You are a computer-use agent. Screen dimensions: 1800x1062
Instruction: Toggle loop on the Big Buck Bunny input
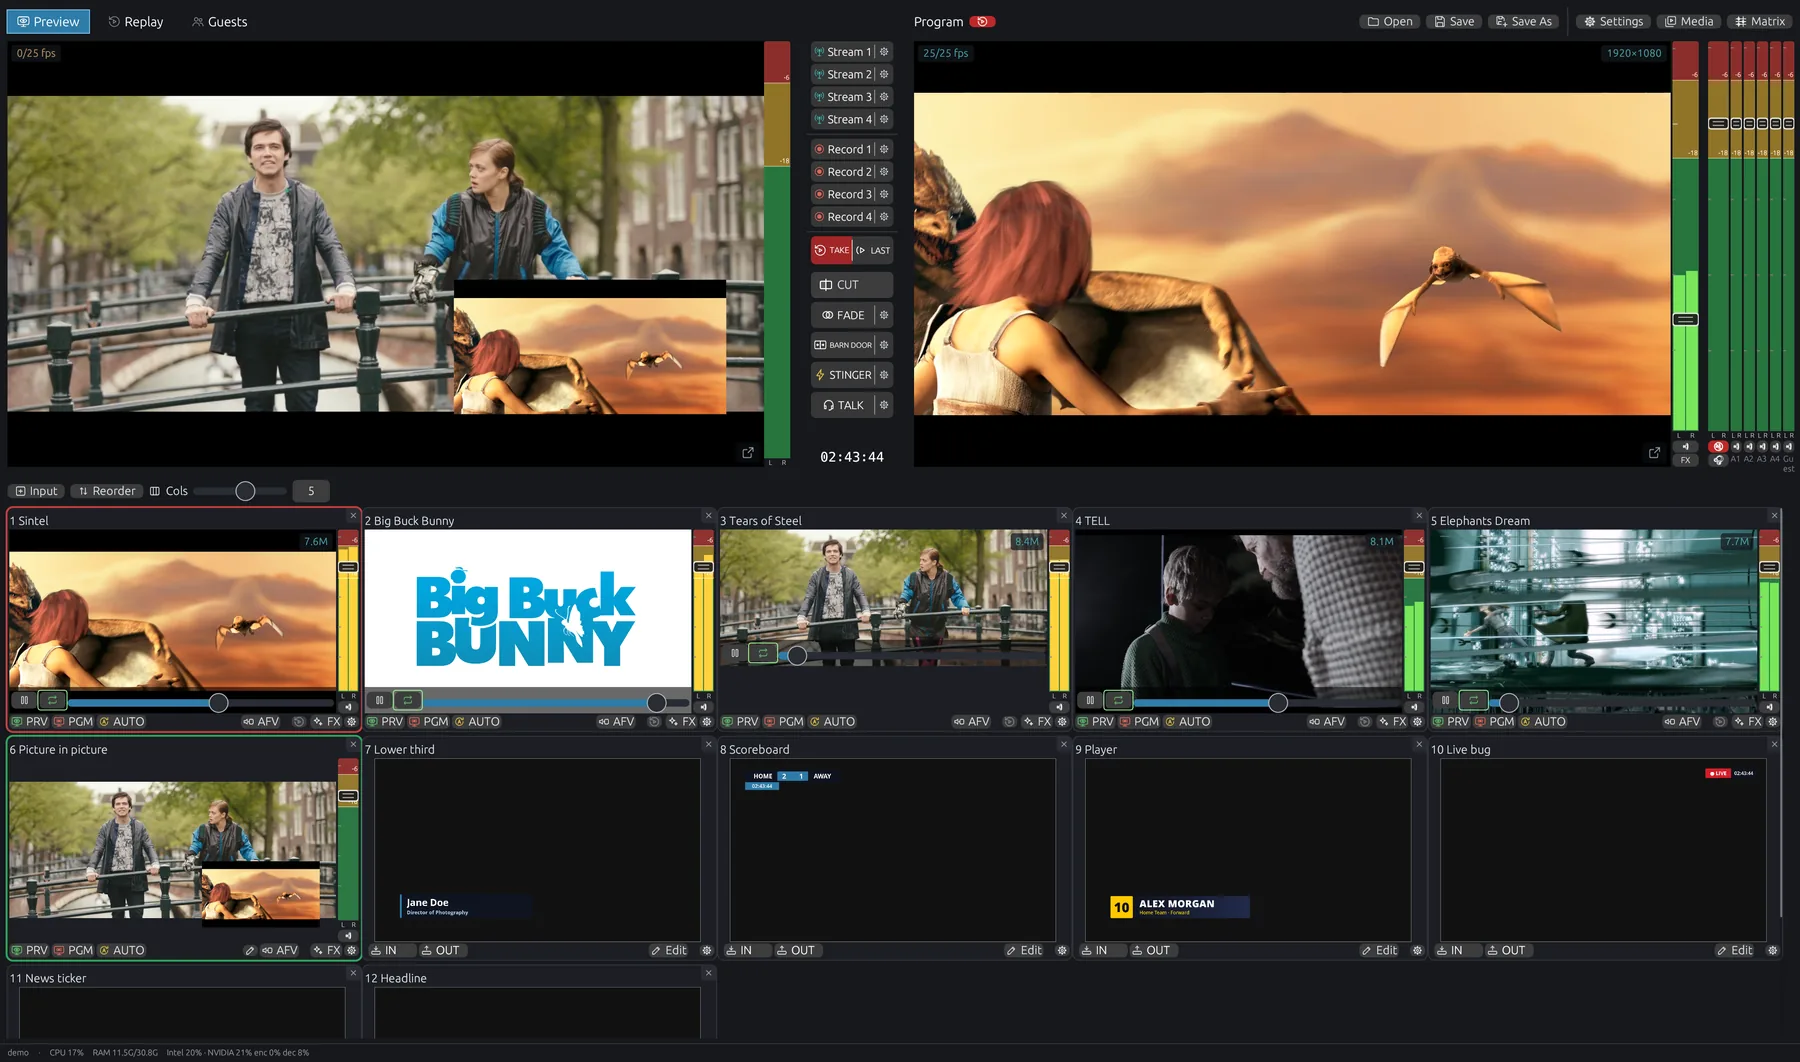point(408,700)
